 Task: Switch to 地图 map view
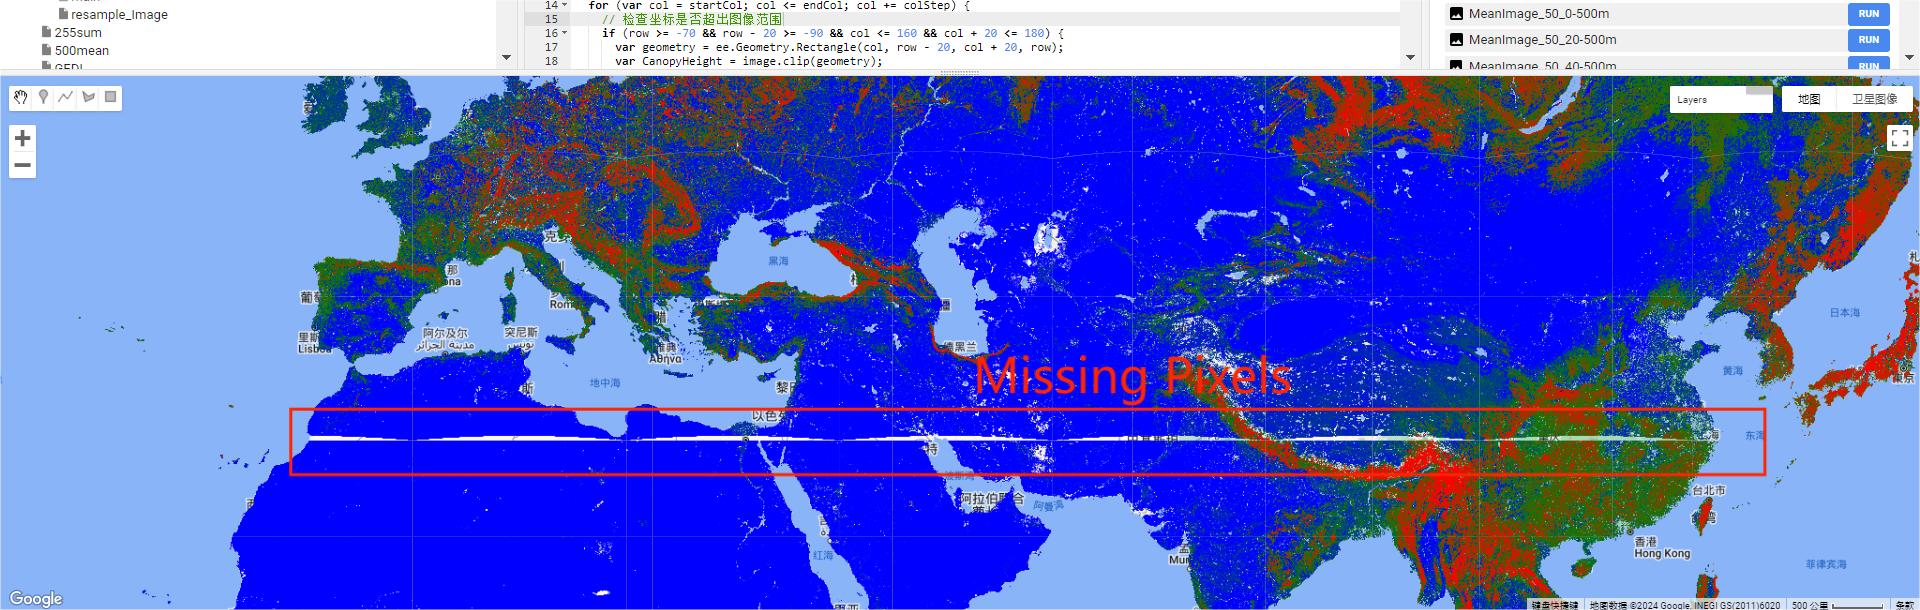pos(1808,99)
